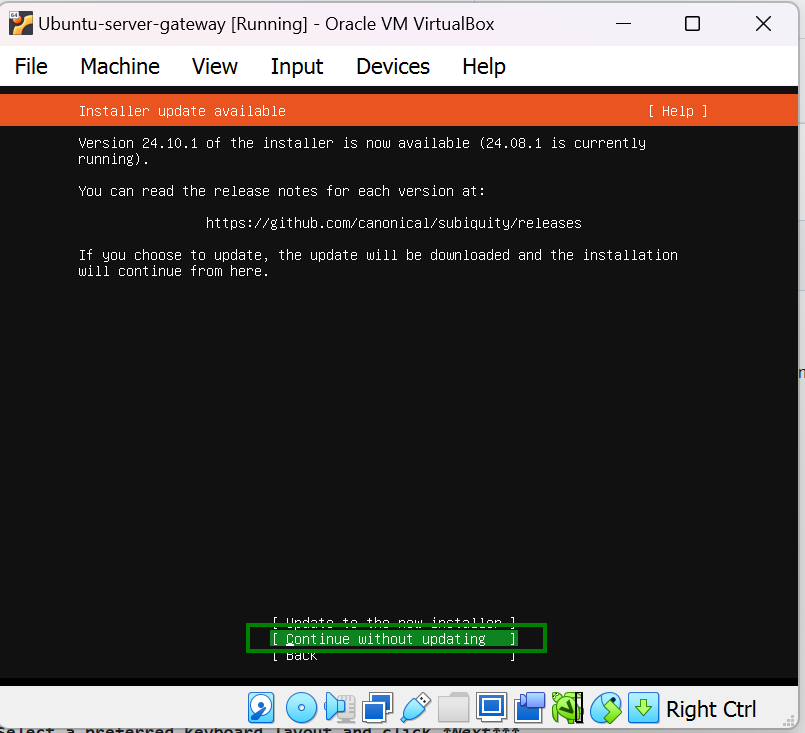Select Continue without updating
The image size is (805, 733).
click(x=394, y=639)
